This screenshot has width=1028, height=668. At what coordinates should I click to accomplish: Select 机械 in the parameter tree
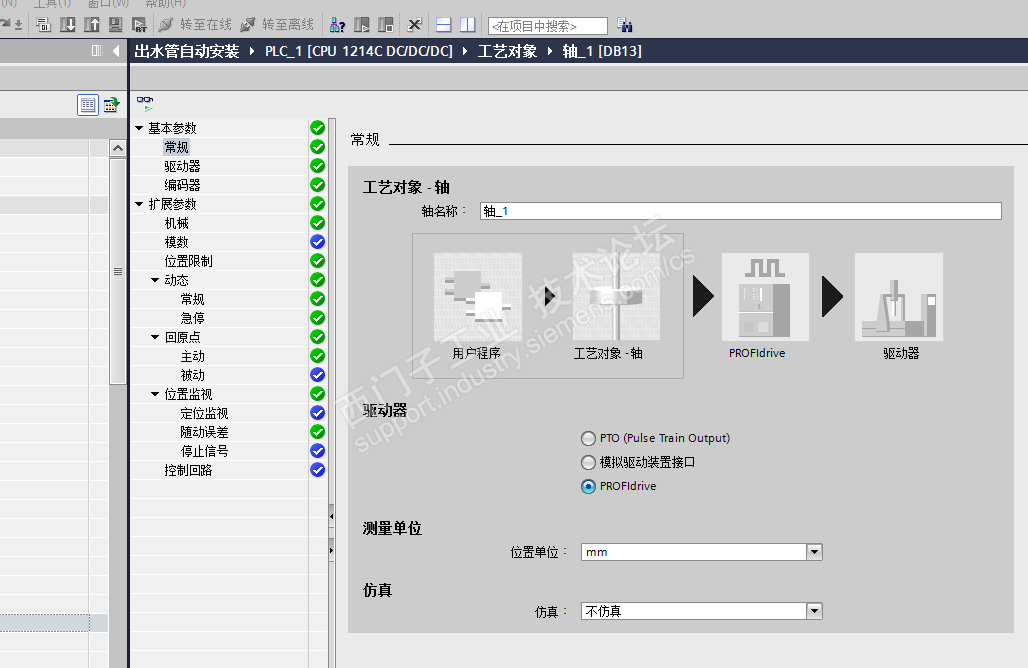(x=176, y=223)
